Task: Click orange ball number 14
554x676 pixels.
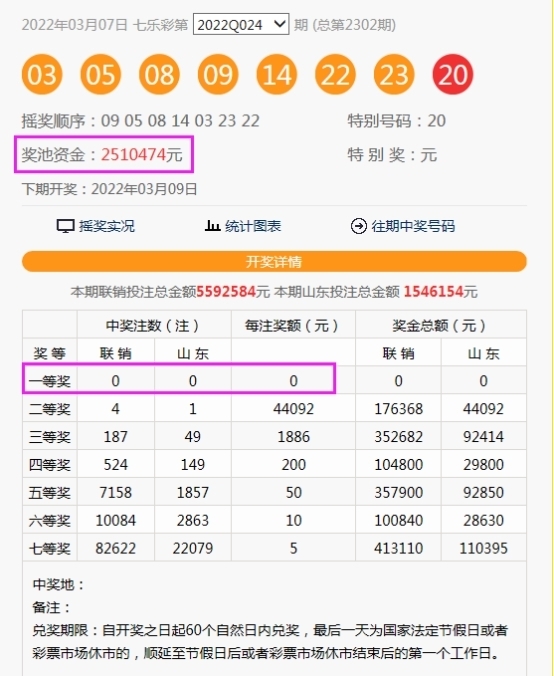Action: pos(276,74)
